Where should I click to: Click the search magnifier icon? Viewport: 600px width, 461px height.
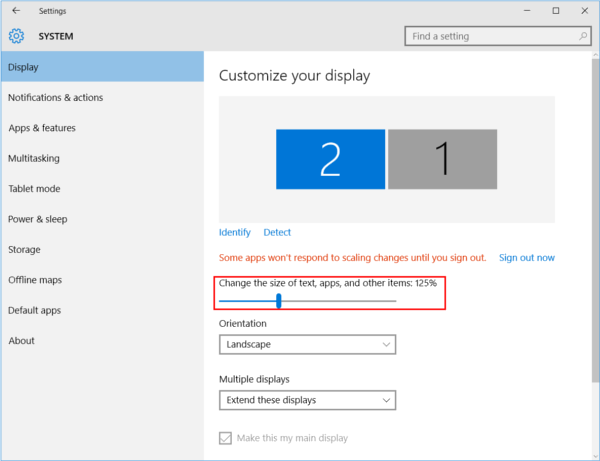click(x=583, y=36)
